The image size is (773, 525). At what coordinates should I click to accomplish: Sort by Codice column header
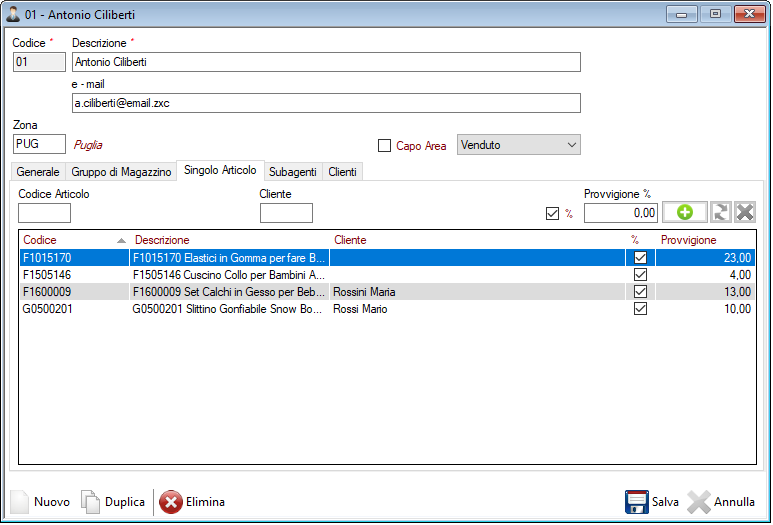70,240
